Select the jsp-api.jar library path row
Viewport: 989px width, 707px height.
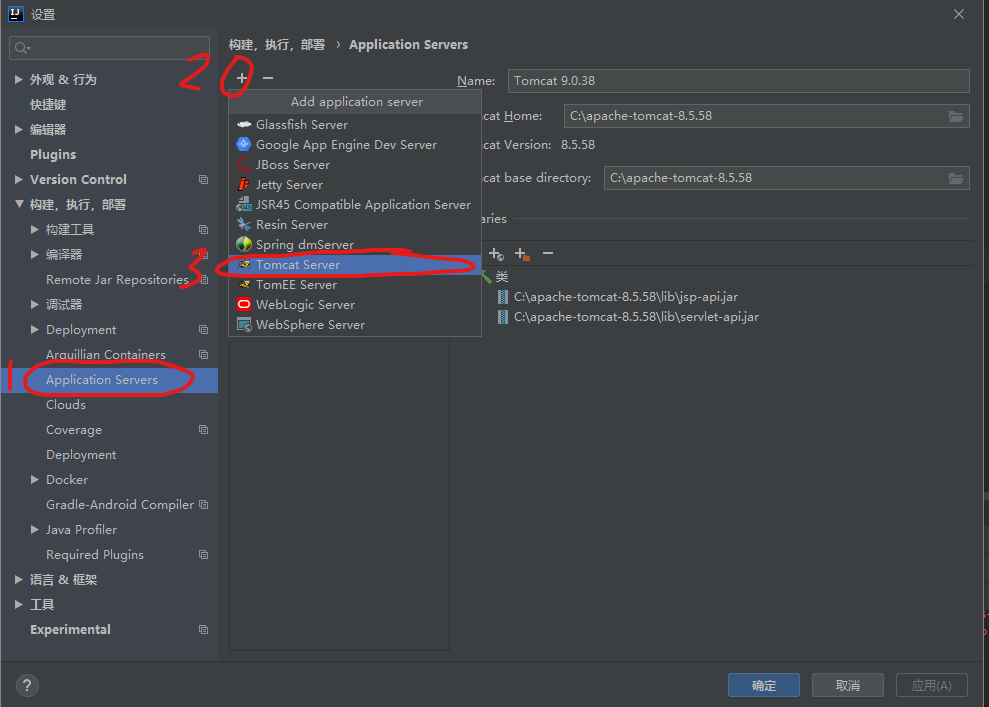pos(626,297)
